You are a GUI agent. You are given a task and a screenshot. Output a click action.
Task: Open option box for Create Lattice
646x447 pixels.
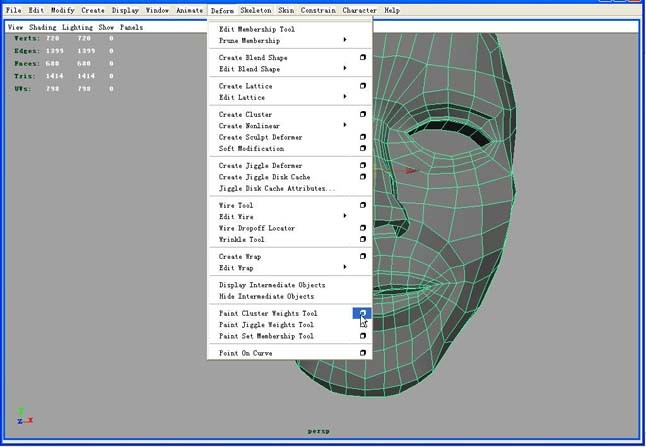(363, 86)
